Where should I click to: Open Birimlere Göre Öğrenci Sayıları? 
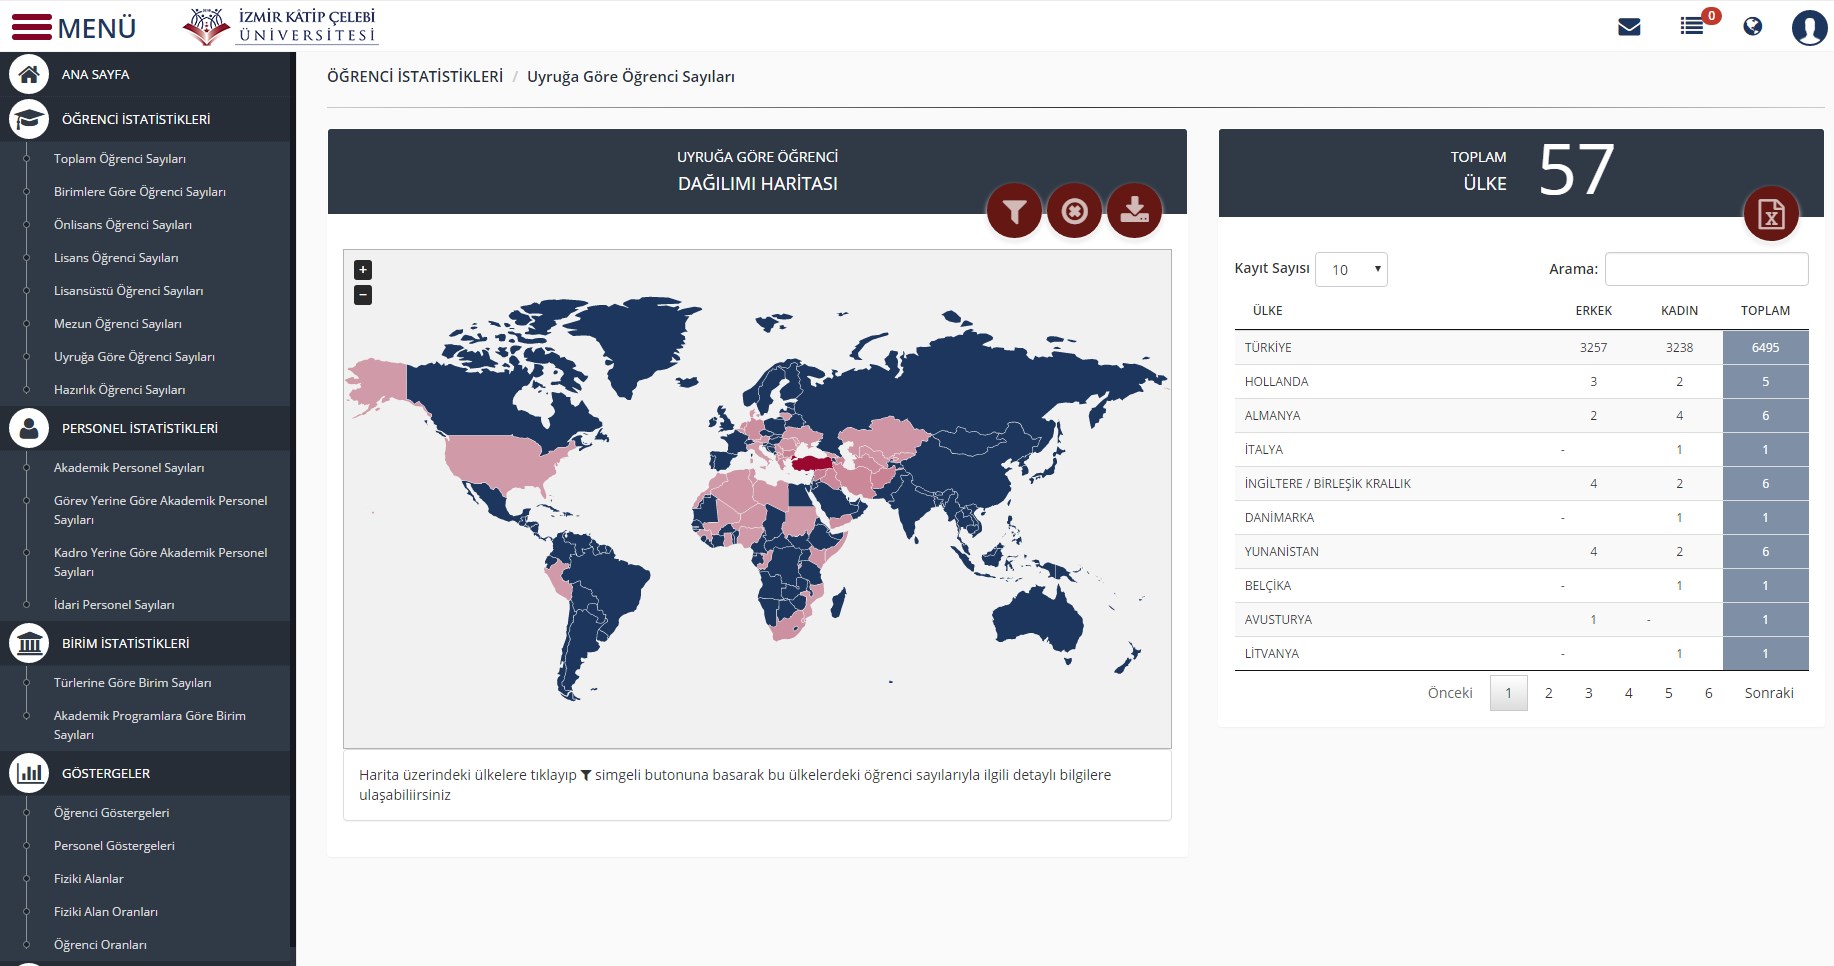(140, 192)
